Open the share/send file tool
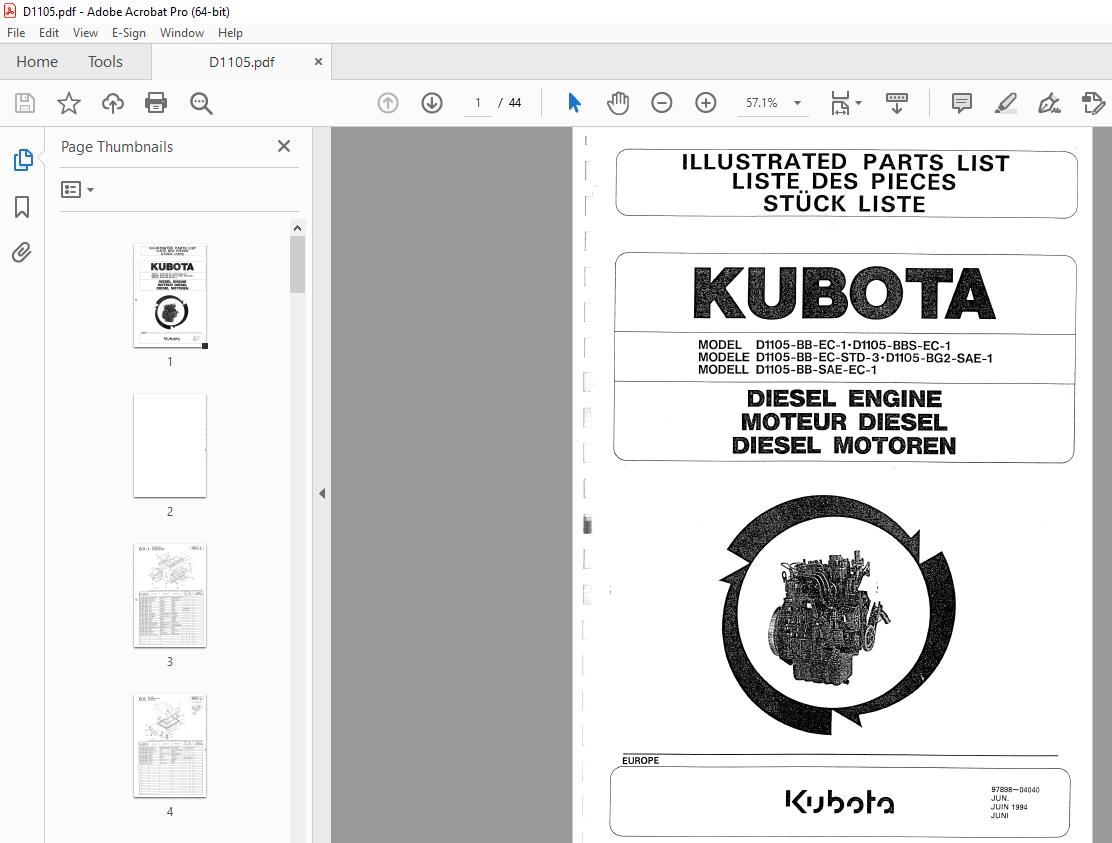Screen dimensions: 1112x843 point(1094,104)
